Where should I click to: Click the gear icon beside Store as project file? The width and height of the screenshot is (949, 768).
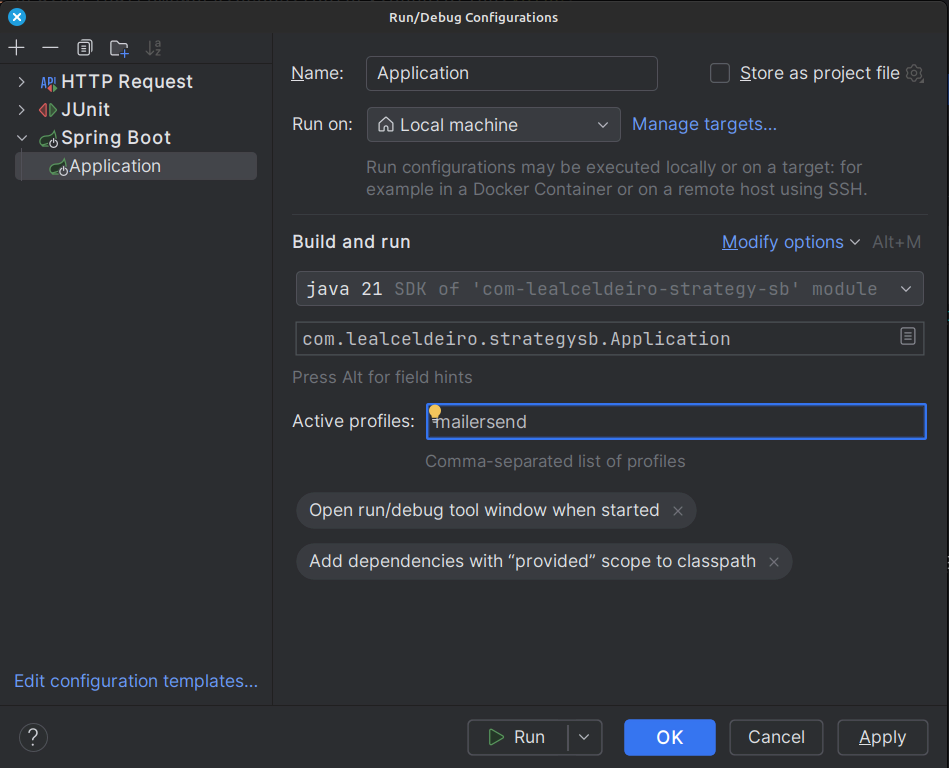[914, 73]
